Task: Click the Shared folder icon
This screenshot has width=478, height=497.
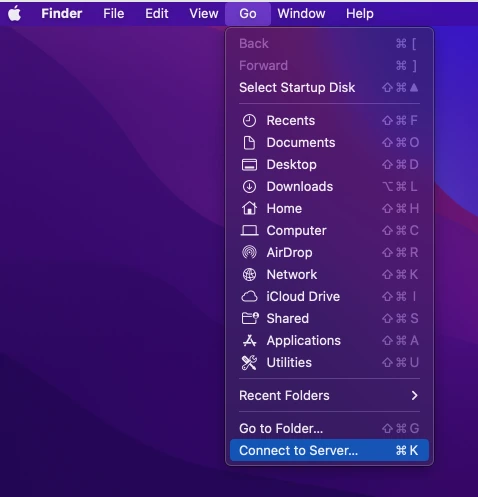Action: (250, 318)
